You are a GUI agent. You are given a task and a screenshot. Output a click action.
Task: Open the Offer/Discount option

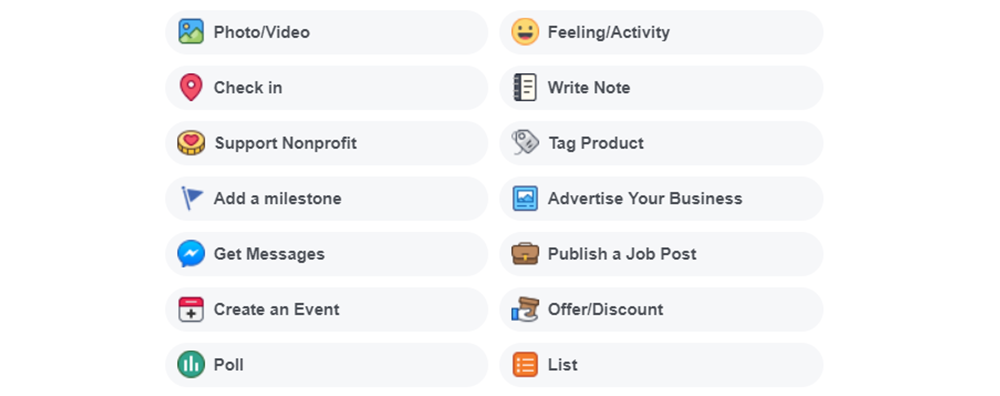tap(661, 309)
